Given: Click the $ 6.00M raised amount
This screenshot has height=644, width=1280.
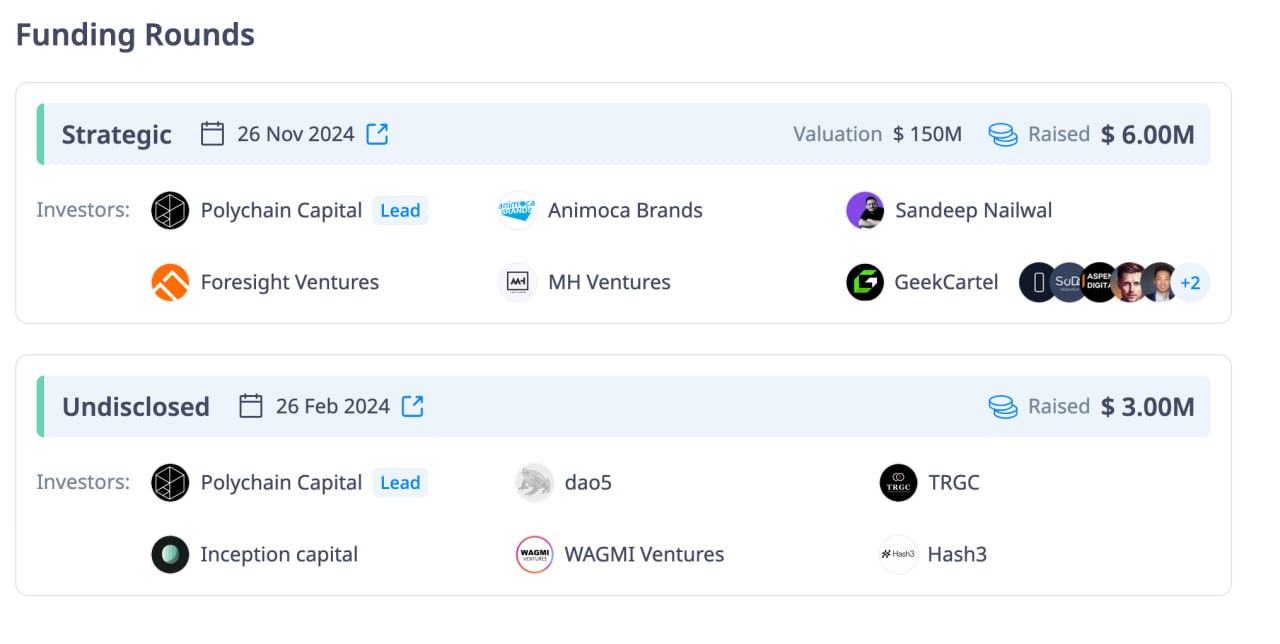Looking at the screenshot, I should click(1147, 135).
